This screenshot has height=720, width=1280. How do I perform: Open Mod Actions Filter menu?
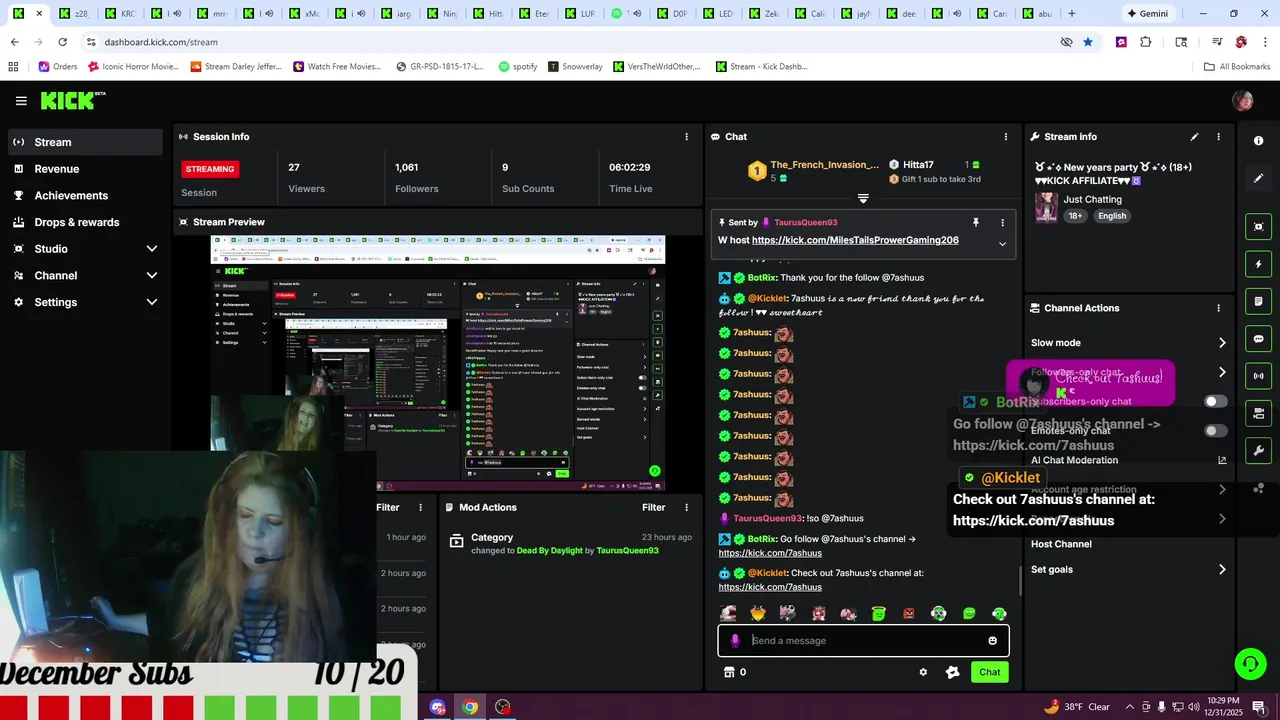click(x=653, y=507)
